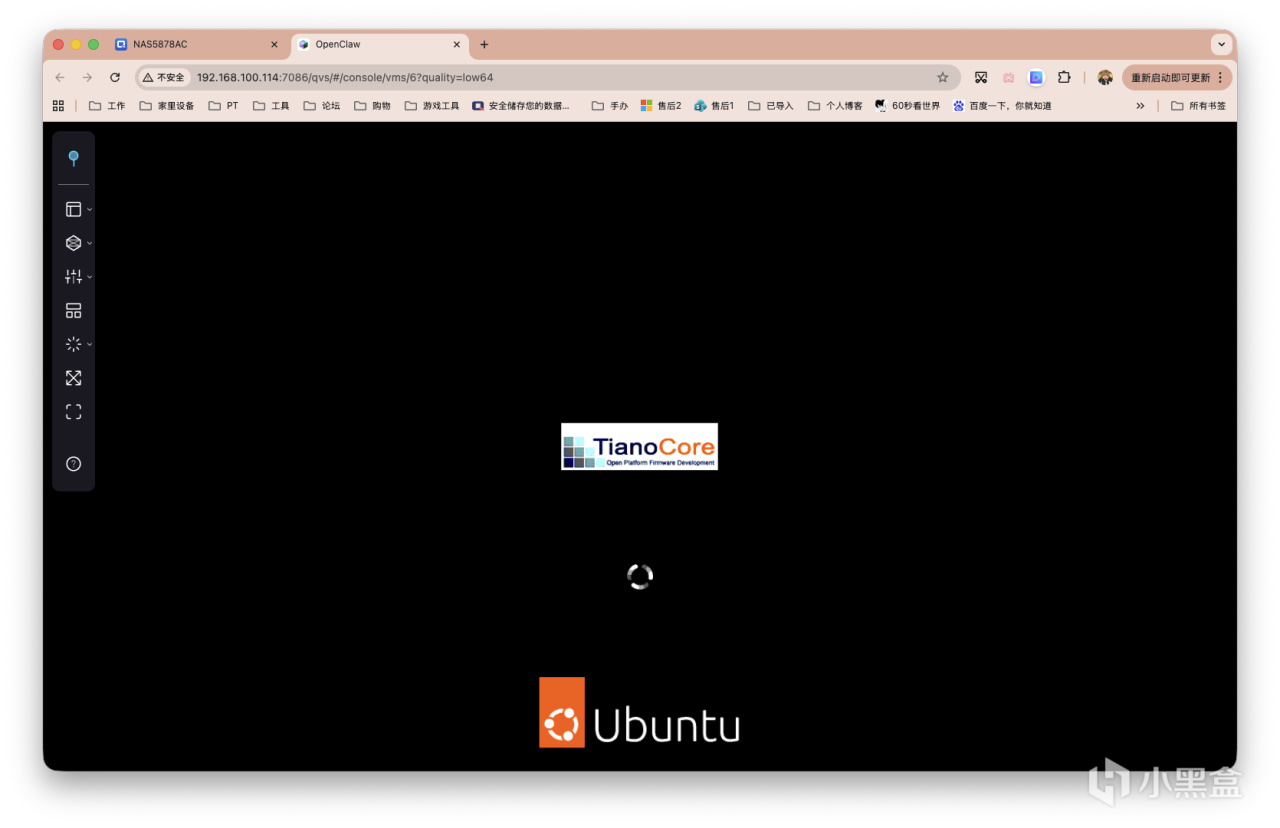1280x828 pixels.
Task: Open the 已导入 bookmark folder
Action: pyautogui.click(x=771, y=106)
